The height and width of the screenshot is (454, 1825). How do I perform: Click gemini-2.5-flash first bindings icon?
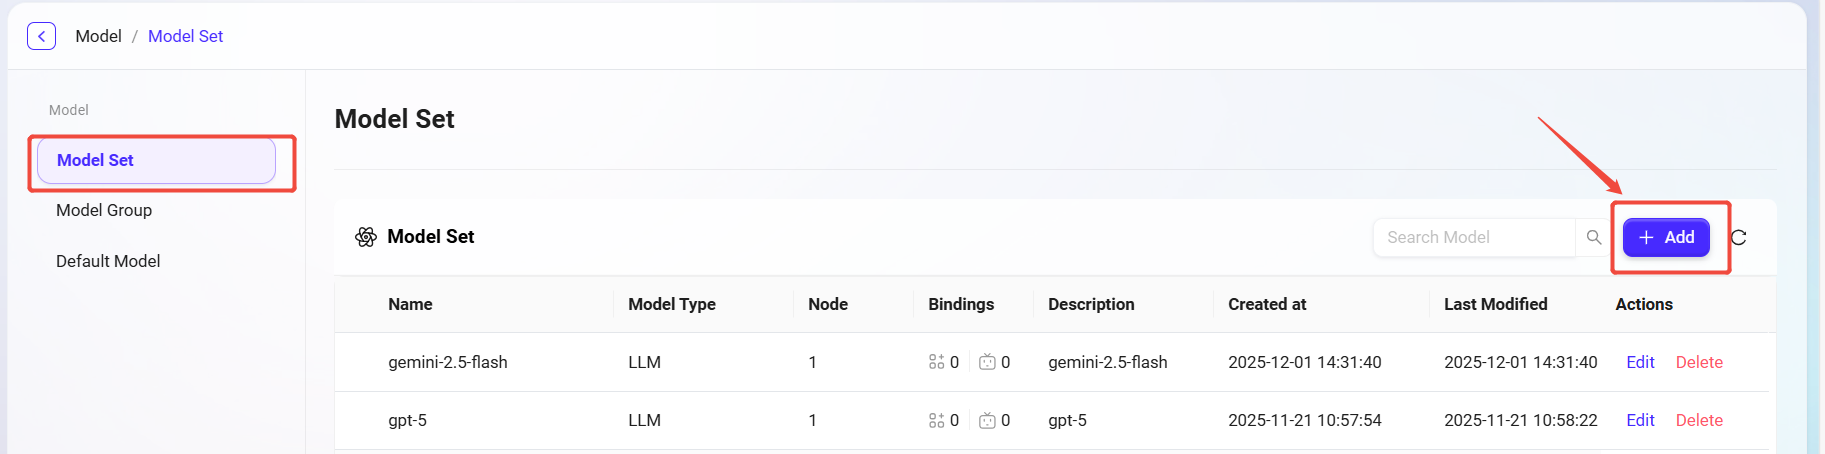pos(936,362)
